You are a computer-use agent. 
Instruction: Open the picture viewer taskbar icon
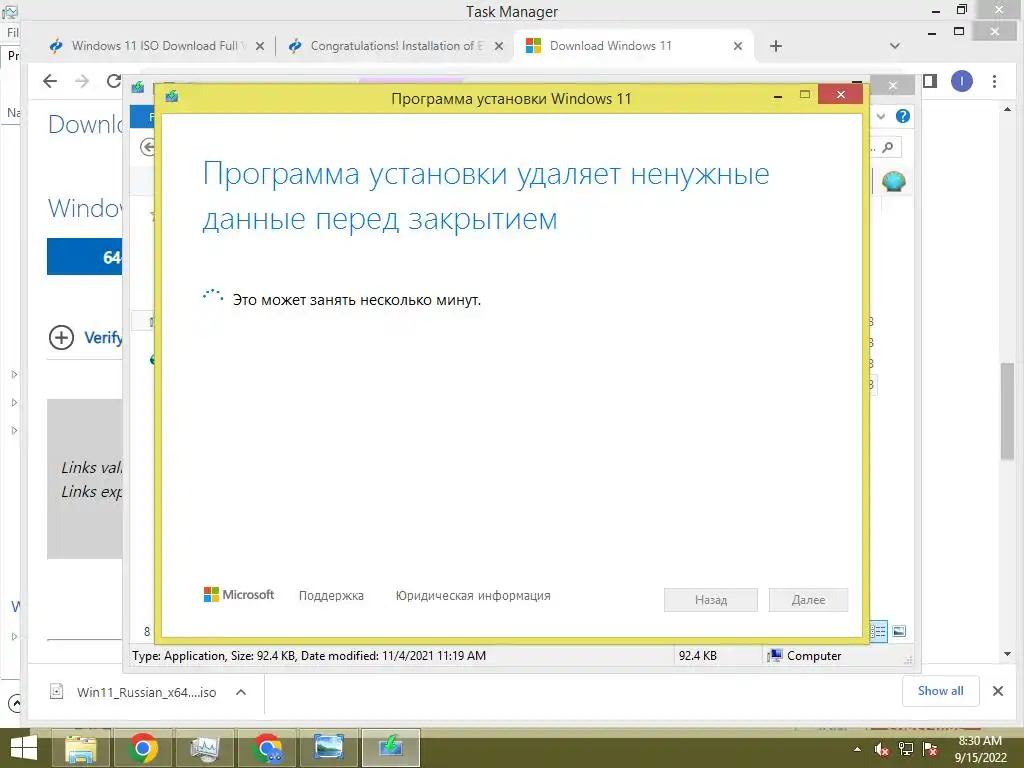pyautogui.click(x=328, y=748)
